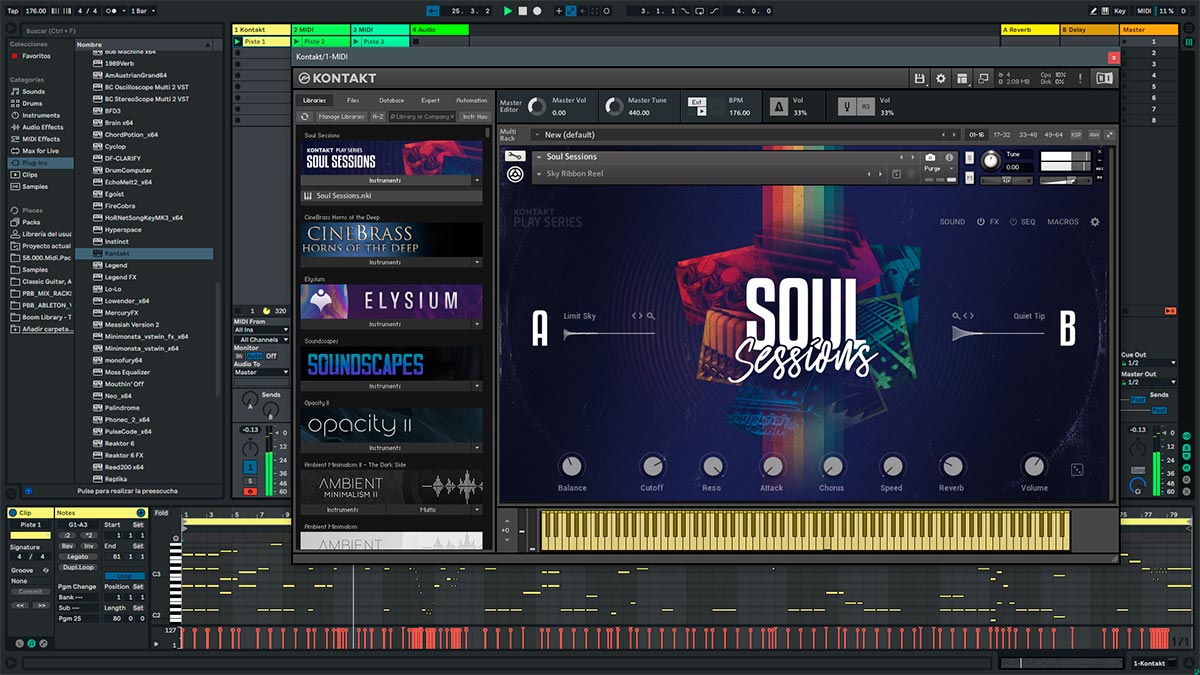Launch the Piste 2 clip

click(x=297, y=42)
